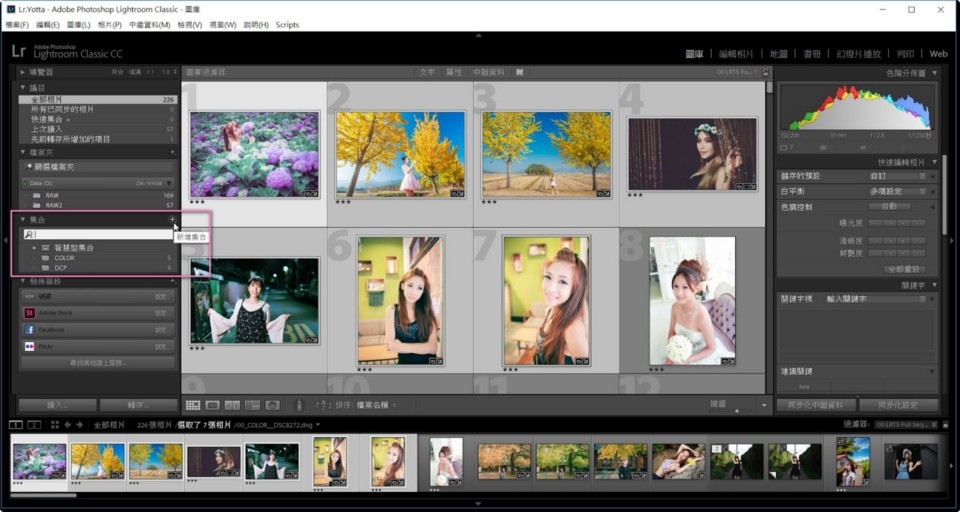Screen dimensions: 960x512
Task: Collapse the left panel group arrow
Action: [x=5, y=241]
